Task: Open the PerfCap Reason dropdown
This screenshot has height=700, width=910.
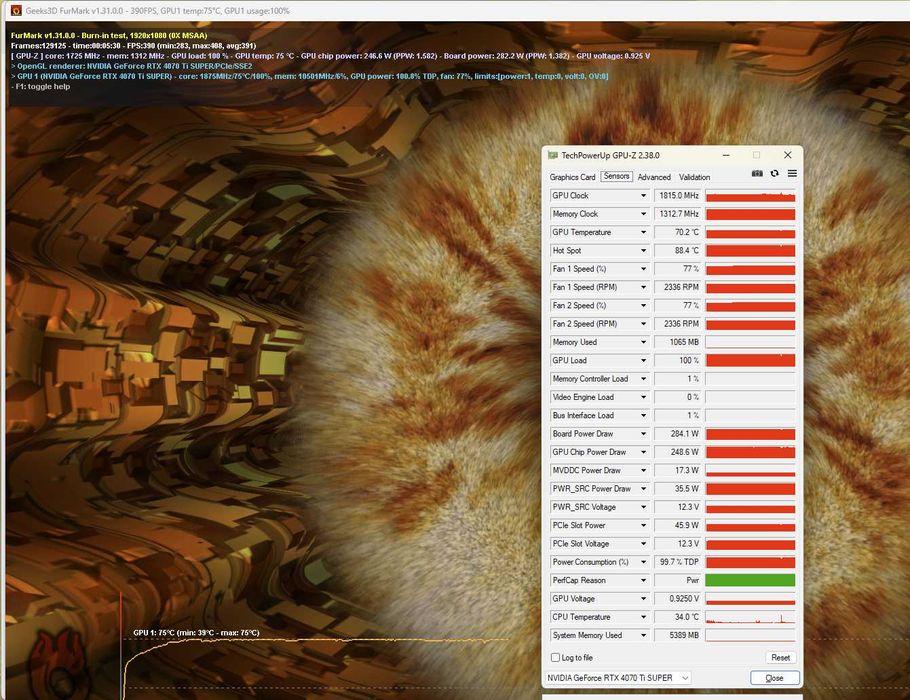Action: 643,580
